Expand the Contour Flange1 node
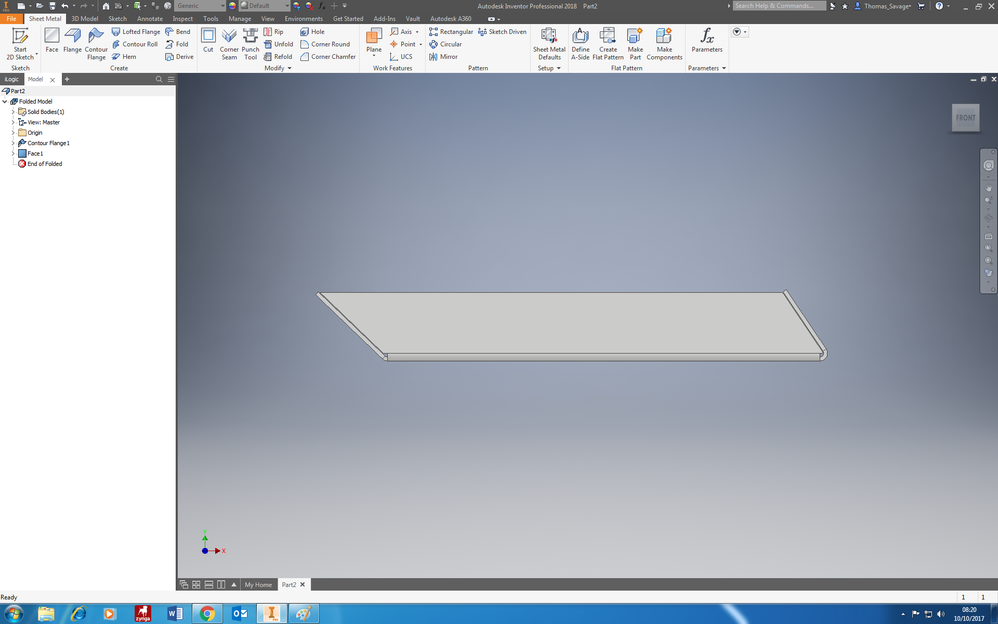The height and width of the screenshot is (624, 998). (13, 143)
